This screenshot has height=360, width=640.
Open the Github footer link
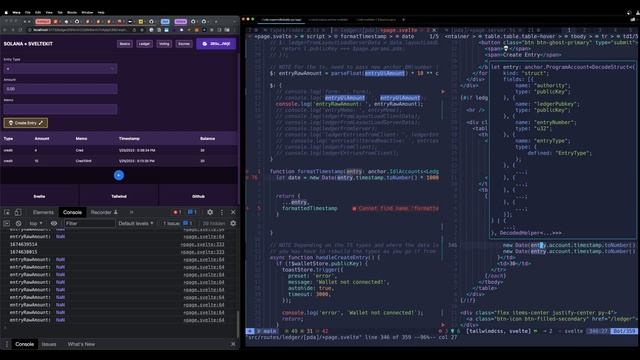(x=198, y=196)
